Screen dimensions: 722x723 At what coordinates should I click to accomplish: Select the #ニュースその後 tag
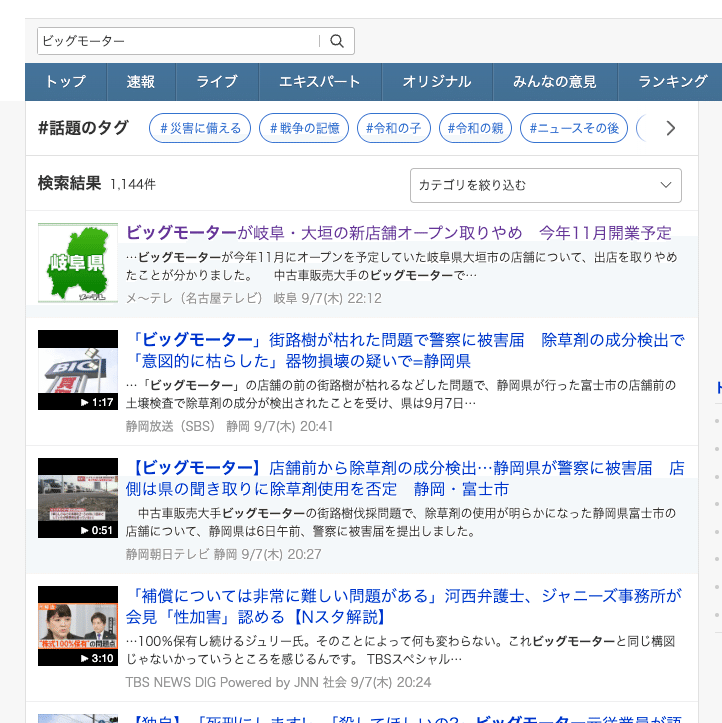click(574, 128)
